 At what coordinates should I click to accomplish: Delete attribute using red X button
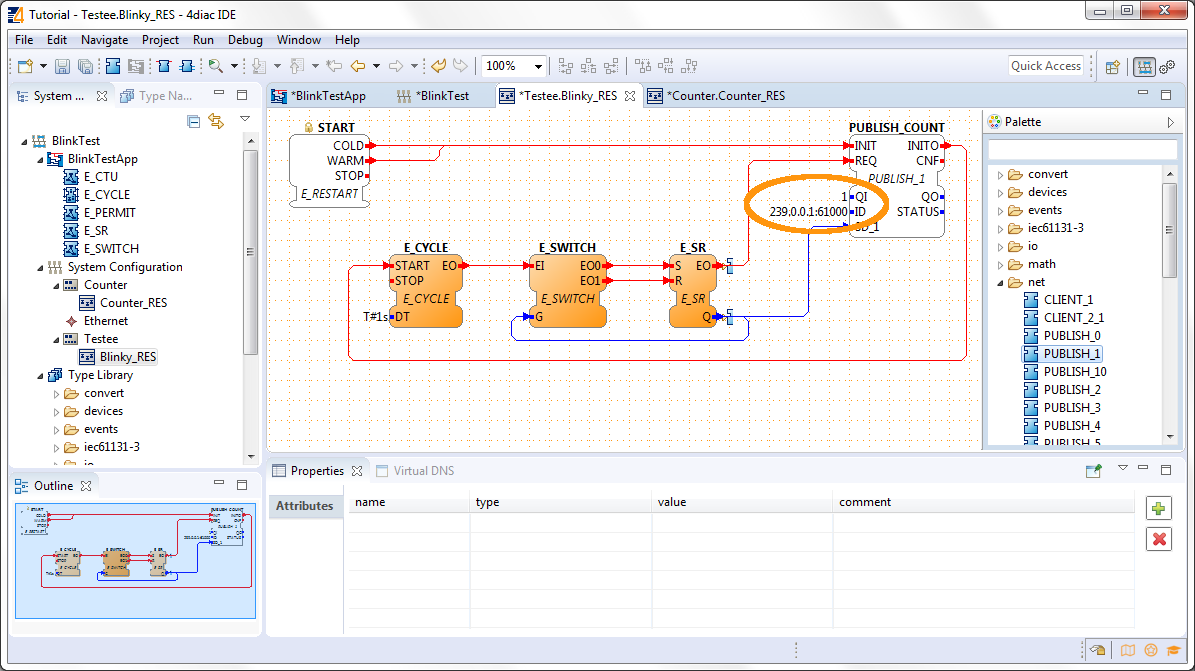tap(1158, 538)
